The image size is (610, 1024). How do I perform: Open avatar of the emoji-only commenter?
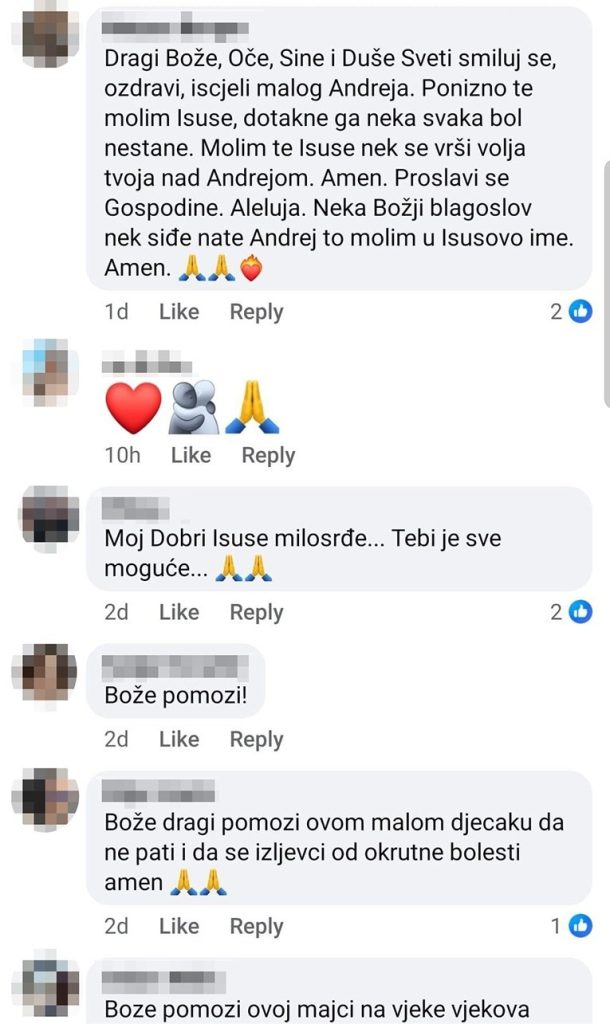pyautogui.click(x=47, y=370)
